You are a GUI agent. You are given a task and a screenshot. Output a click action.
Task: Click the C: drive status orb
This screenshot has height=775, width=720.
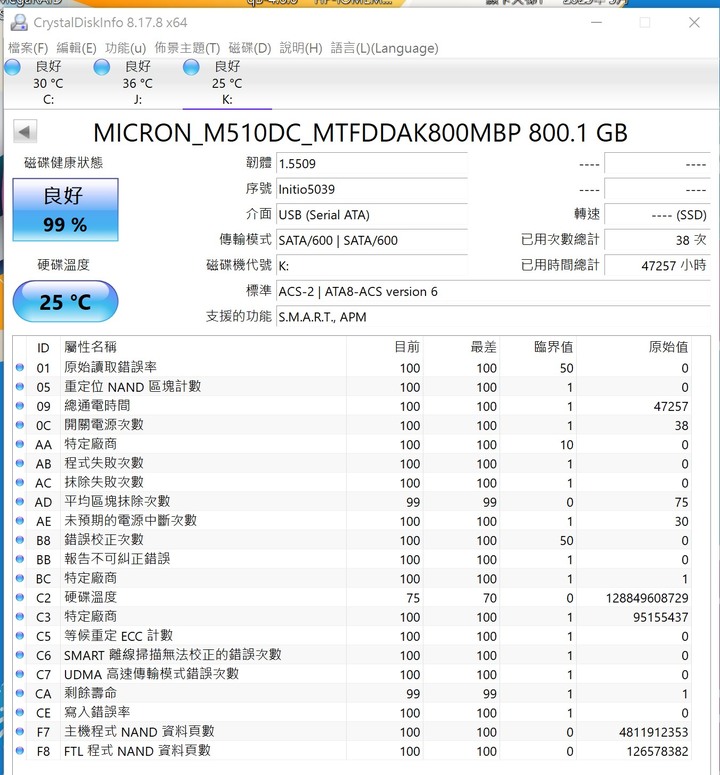click(13, 67)
